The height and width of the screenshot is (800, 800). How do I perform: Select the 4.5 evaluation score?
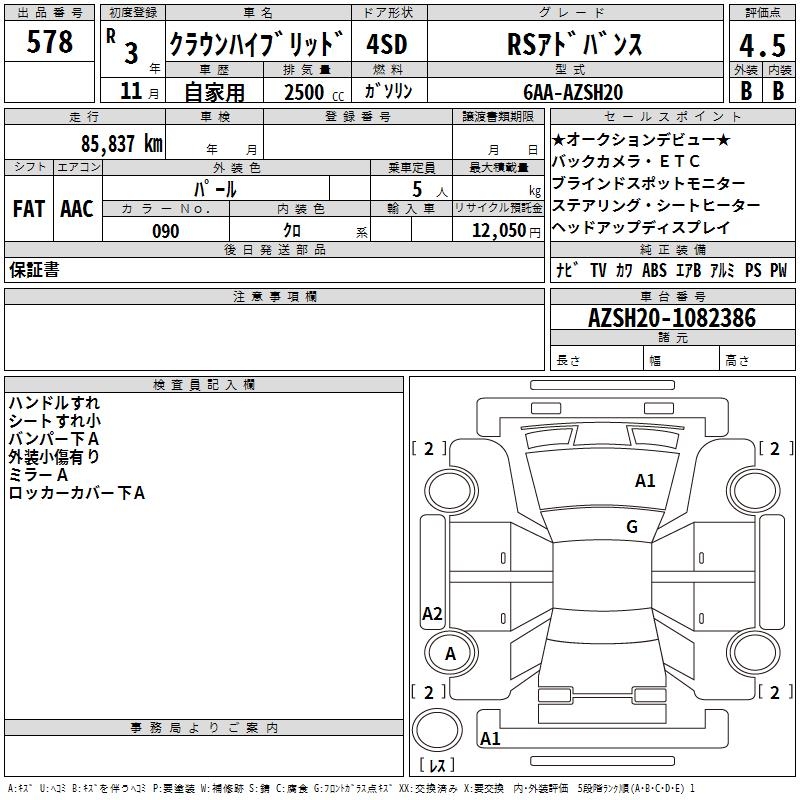click(x=760, y=45)
